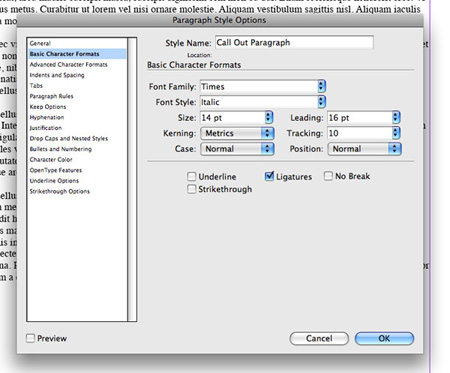This screenshot has height=373, width=450.
Task: Select General in the category list
Action: pyautogui.click(x=40, y=43)
